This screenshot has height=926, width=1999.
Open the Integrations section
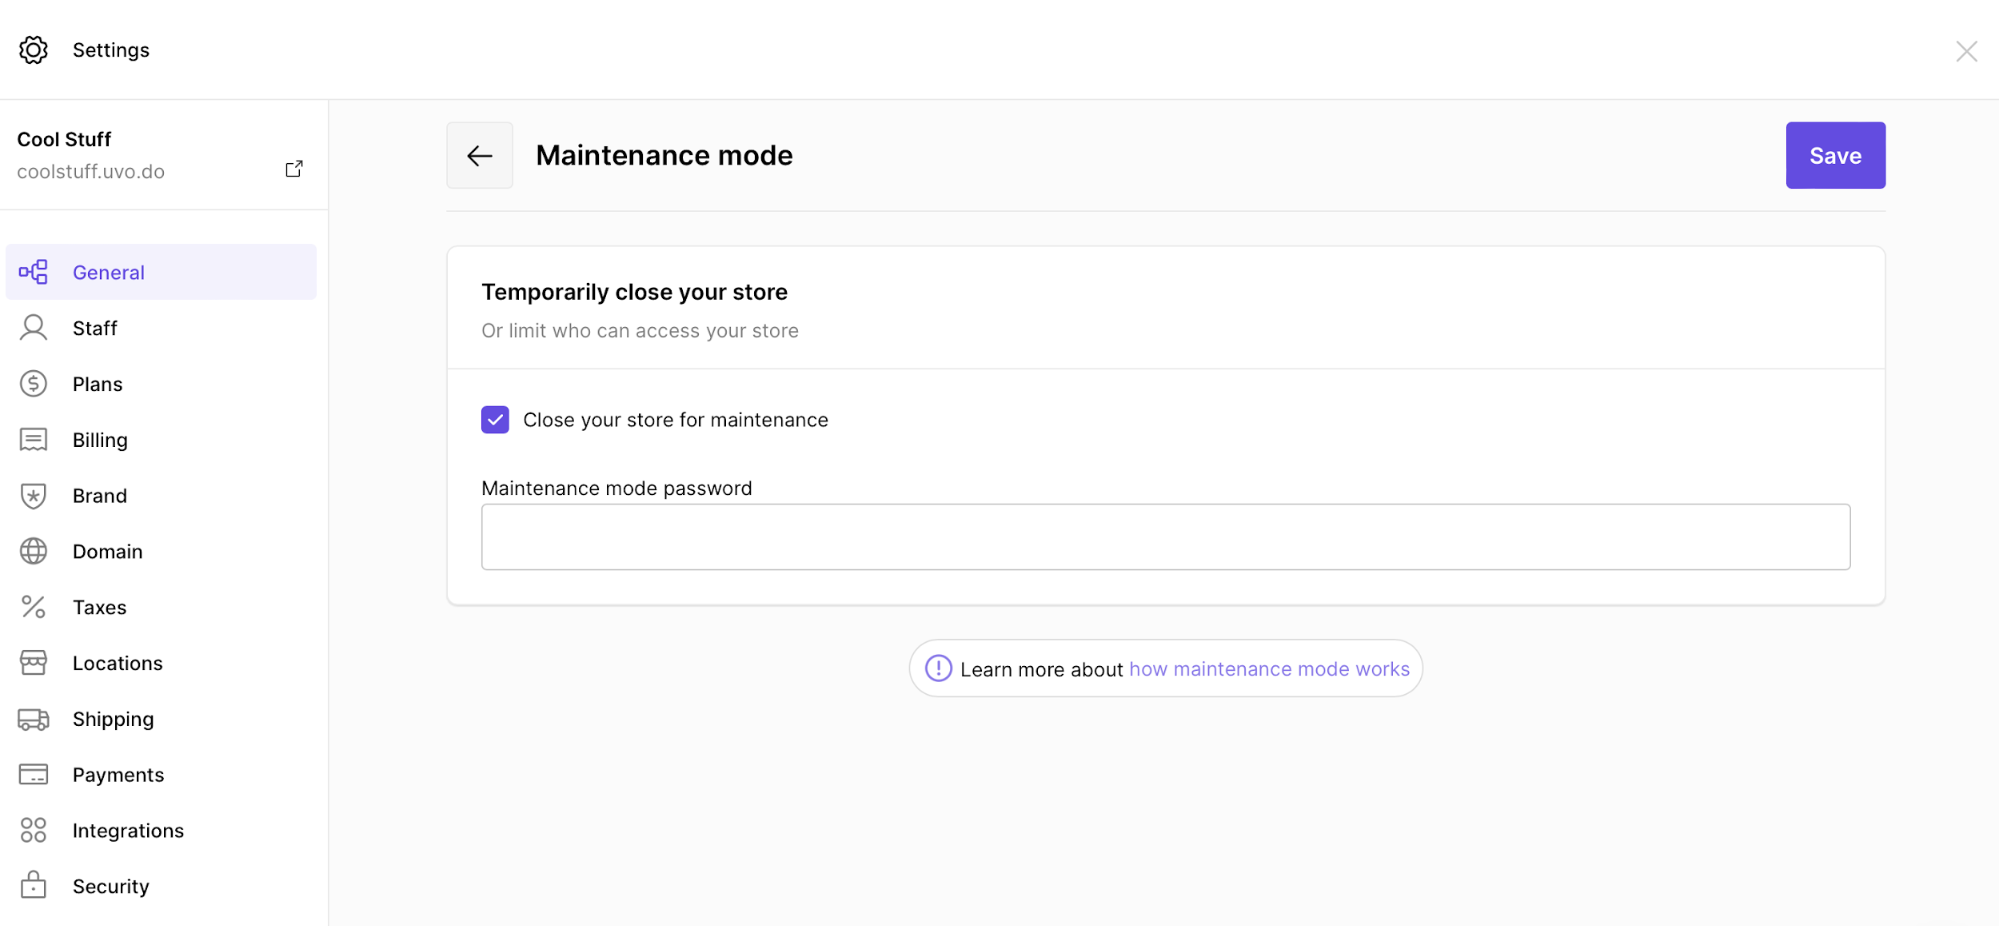coord(127,830)
